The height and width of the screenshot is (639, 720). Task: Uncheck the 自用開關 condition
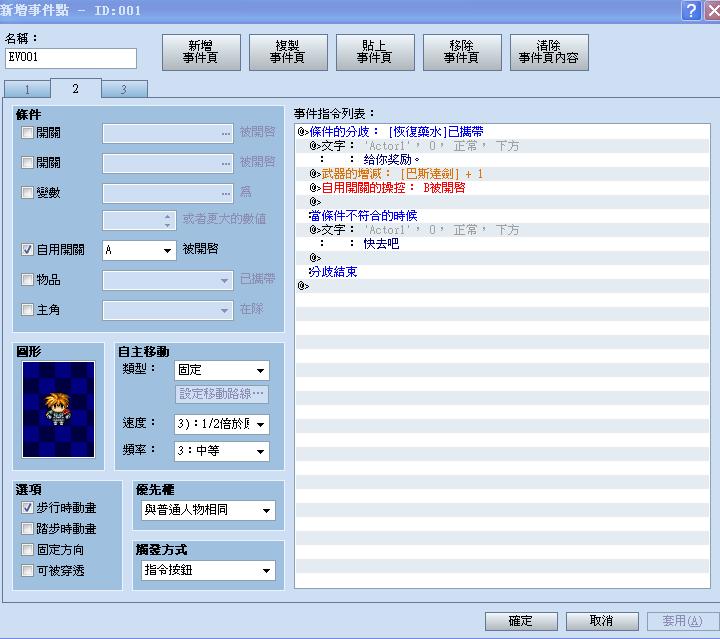(x=28, y=249)
